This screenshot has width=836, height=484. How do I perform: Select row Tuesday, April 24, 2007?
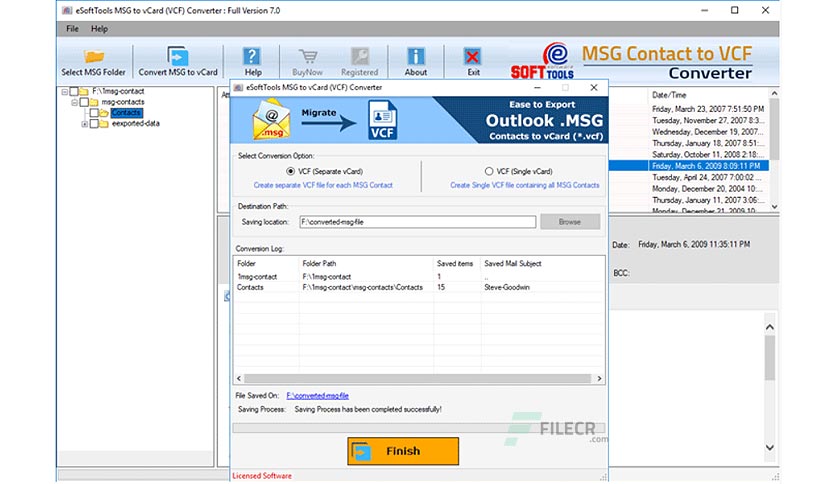[x=708, y=178]
